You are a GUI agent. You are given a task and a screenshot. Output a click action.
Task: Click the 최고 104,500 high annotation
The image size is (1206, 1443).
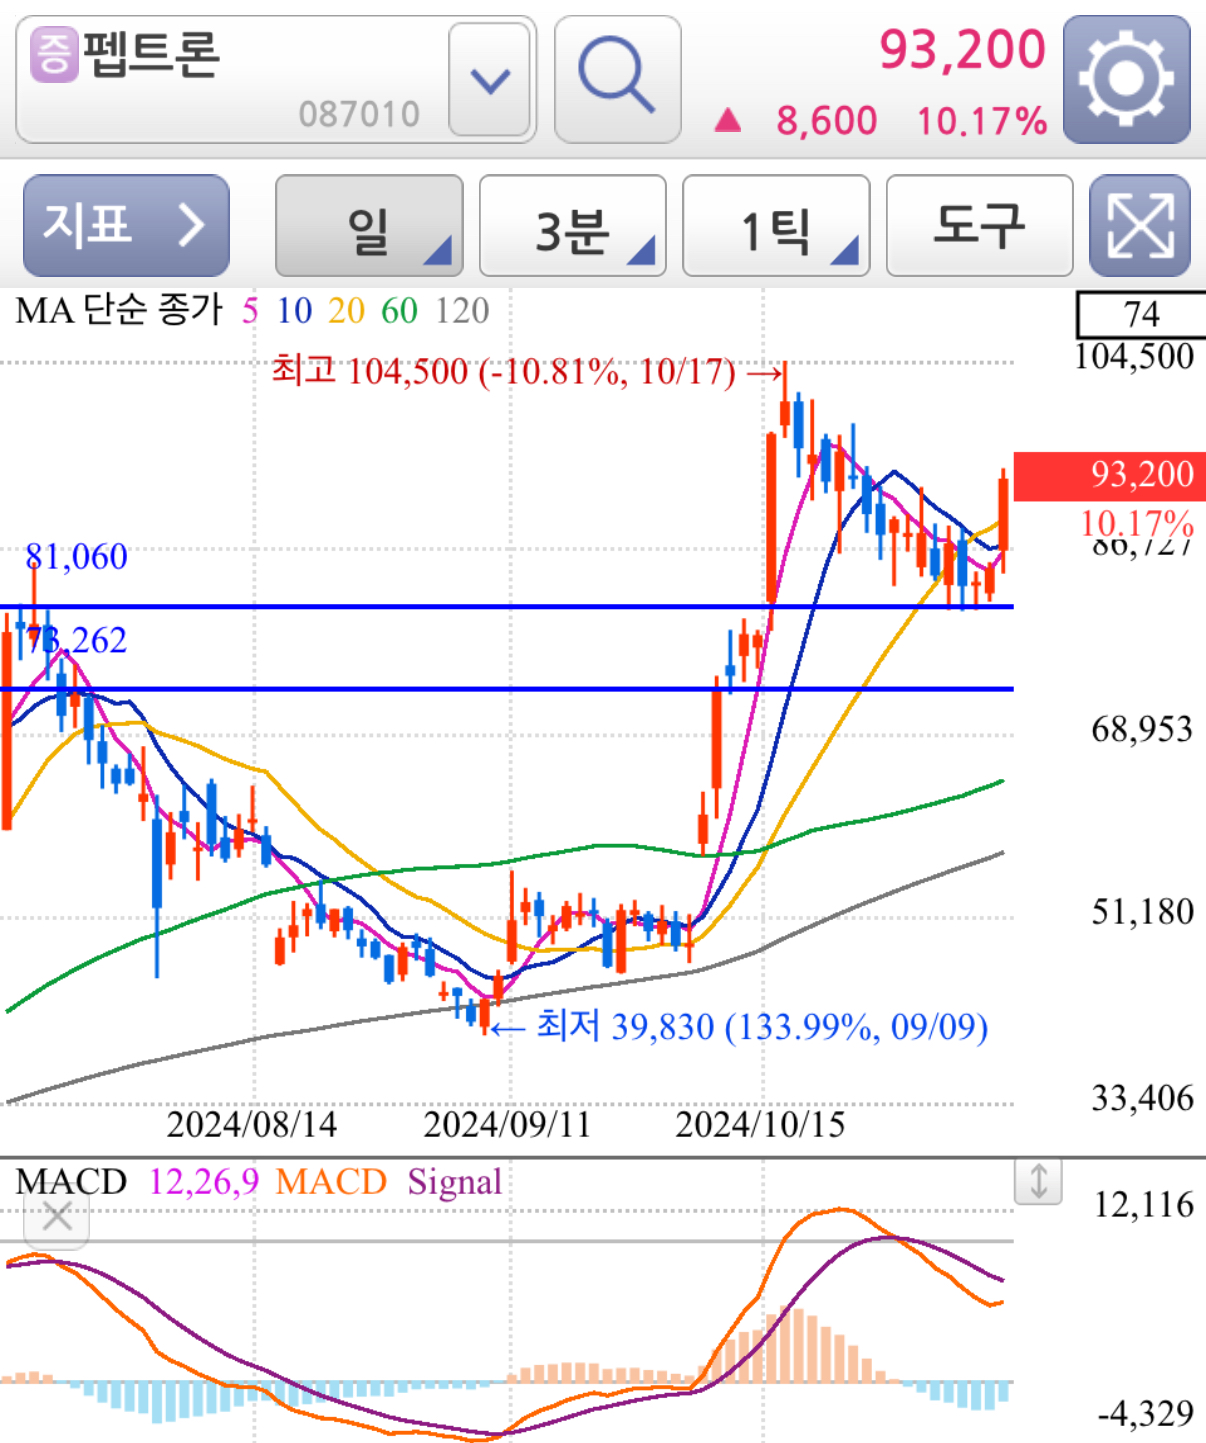point(528,372)
